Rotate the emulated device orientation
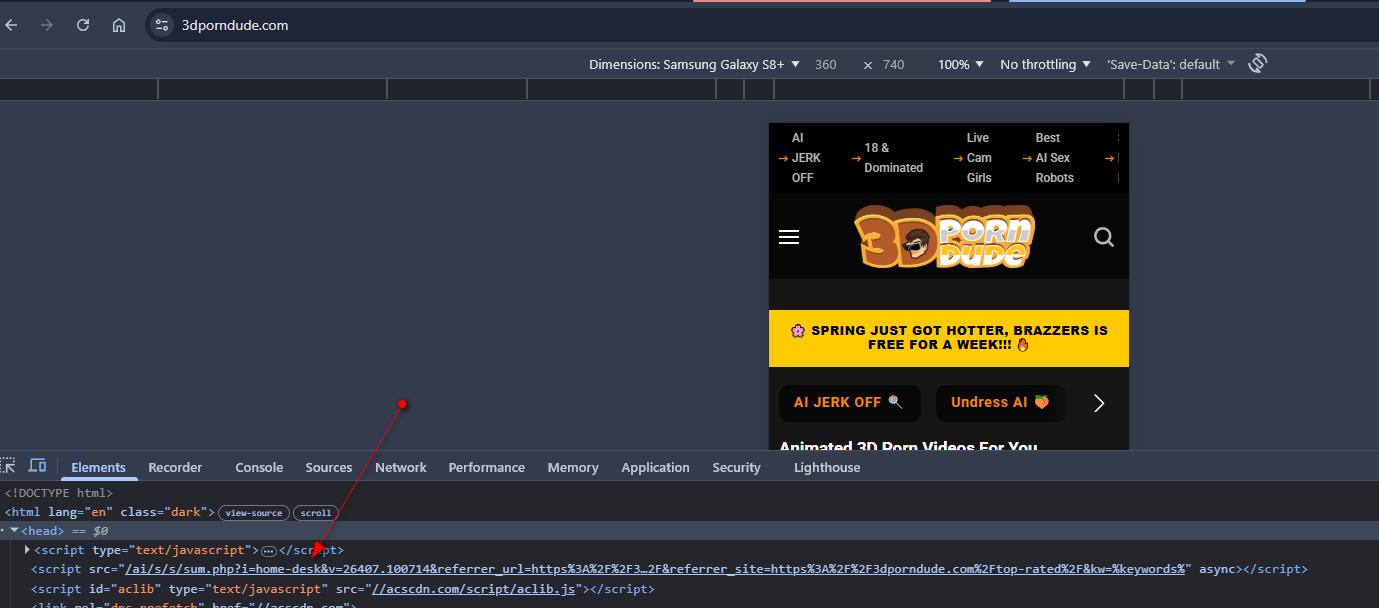Viewport: 1379px width, 608px height. (x=1258, y=64)
